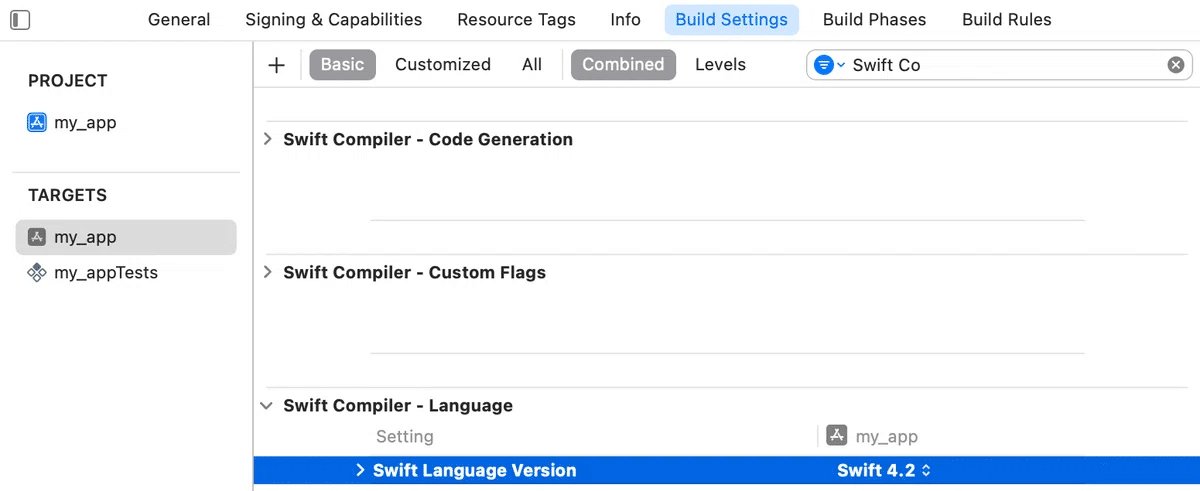Click the build settings search field
1200x491 pixels.
(x=999, y=65)
